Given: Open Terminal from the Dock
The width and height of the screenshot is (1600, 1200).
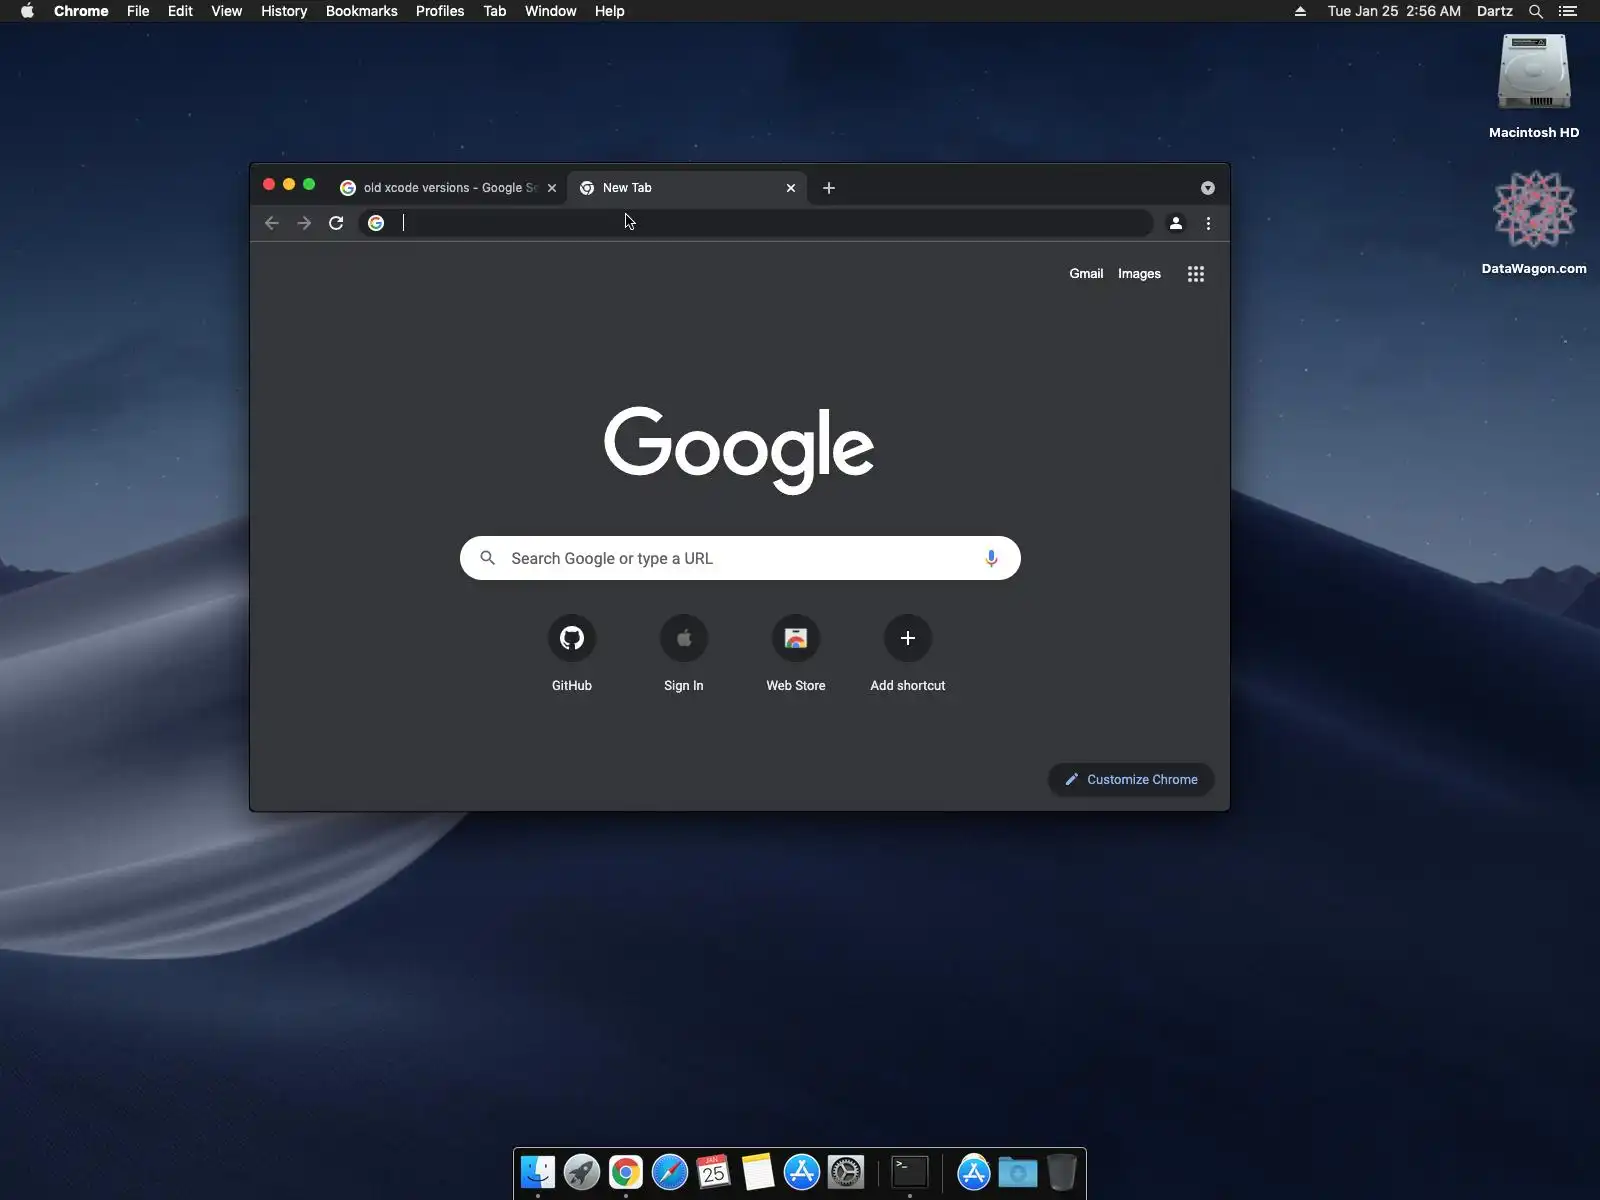Looking at the screenshot, I should (x=910, y=1172).
